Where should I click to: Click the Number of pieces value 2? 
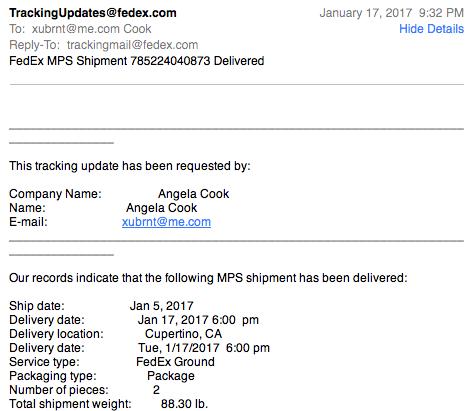tap(156, 390)
